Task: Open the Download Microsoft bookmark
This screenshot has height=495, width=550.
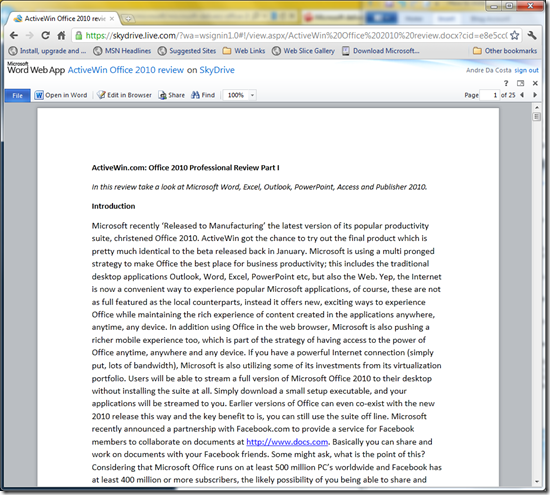Action: click(381, 51)
